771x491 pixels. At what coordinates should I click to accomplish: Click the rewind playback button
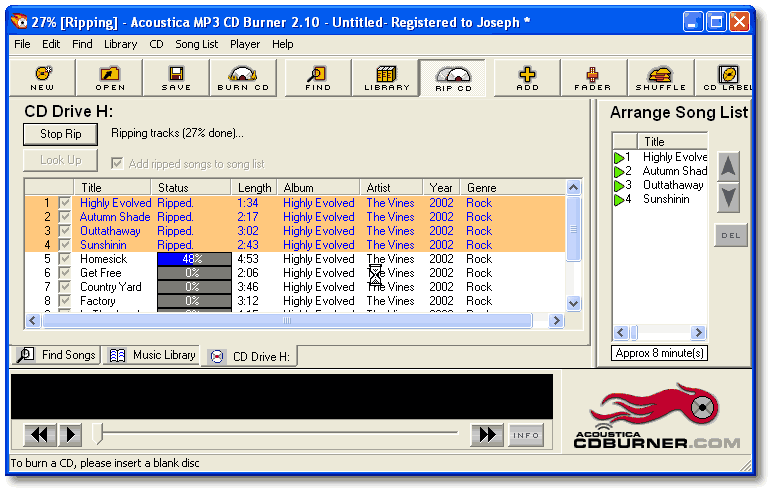pyautogui.click(x=39, y=434)
